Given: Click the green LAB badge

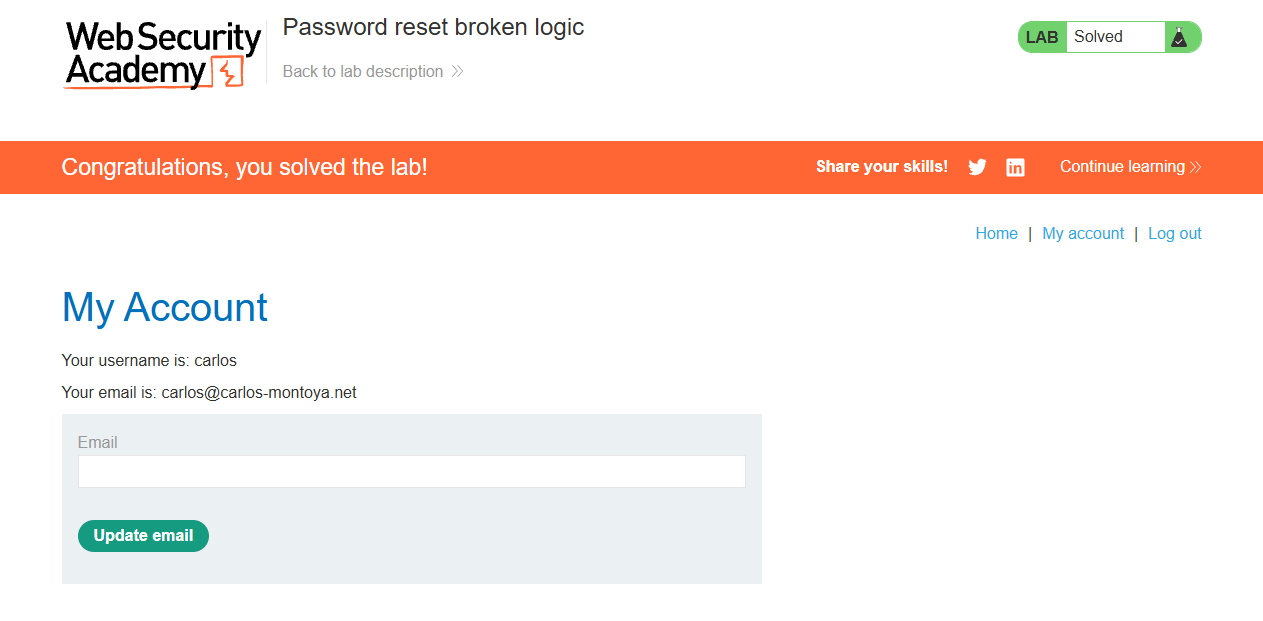Looking at the screenshot, I should [1042, 37].
